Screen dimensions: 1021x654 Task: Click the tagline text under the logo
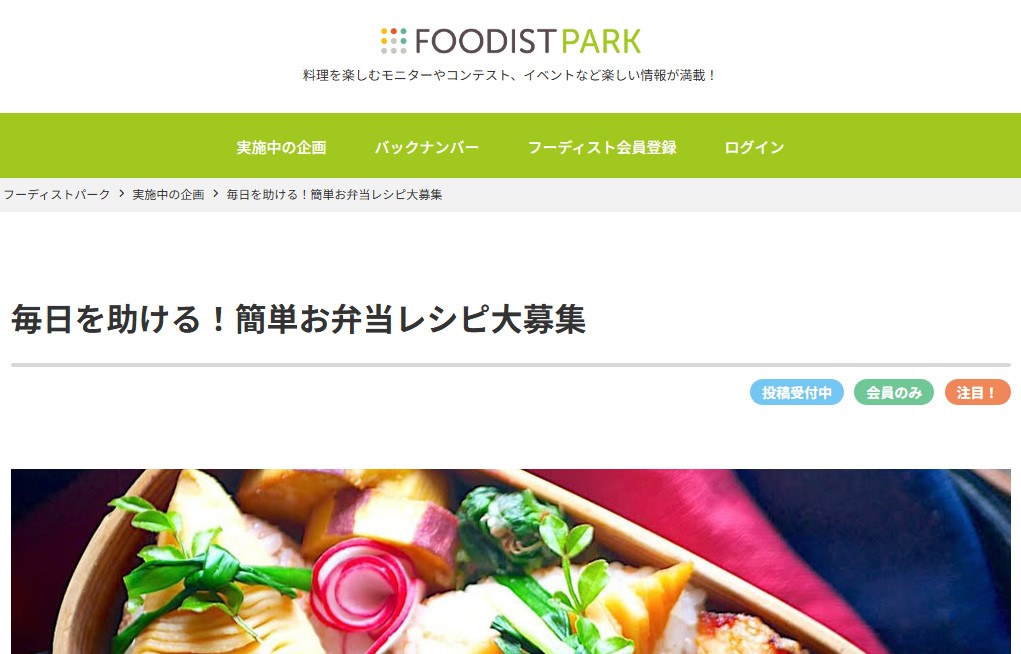pos(510,76)
